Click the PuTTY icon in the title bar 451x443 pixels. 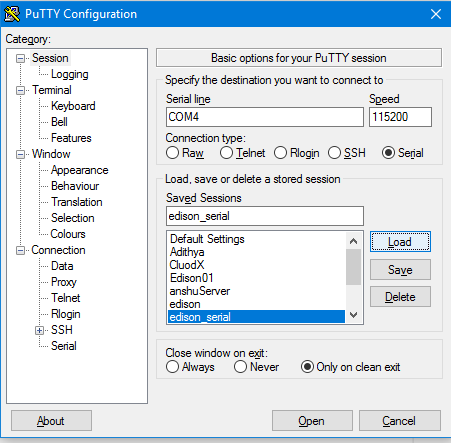click(x=12, y=14)
